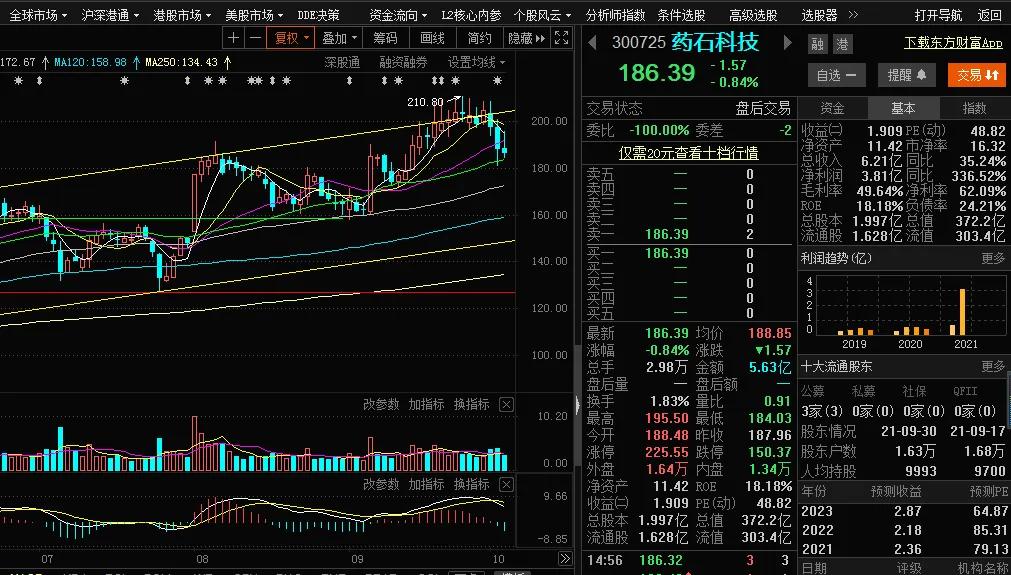Expand more menu items chevron after 选股器
Image resolution: width=1011 pixels, height=575 pixels.
click(853, 14)
